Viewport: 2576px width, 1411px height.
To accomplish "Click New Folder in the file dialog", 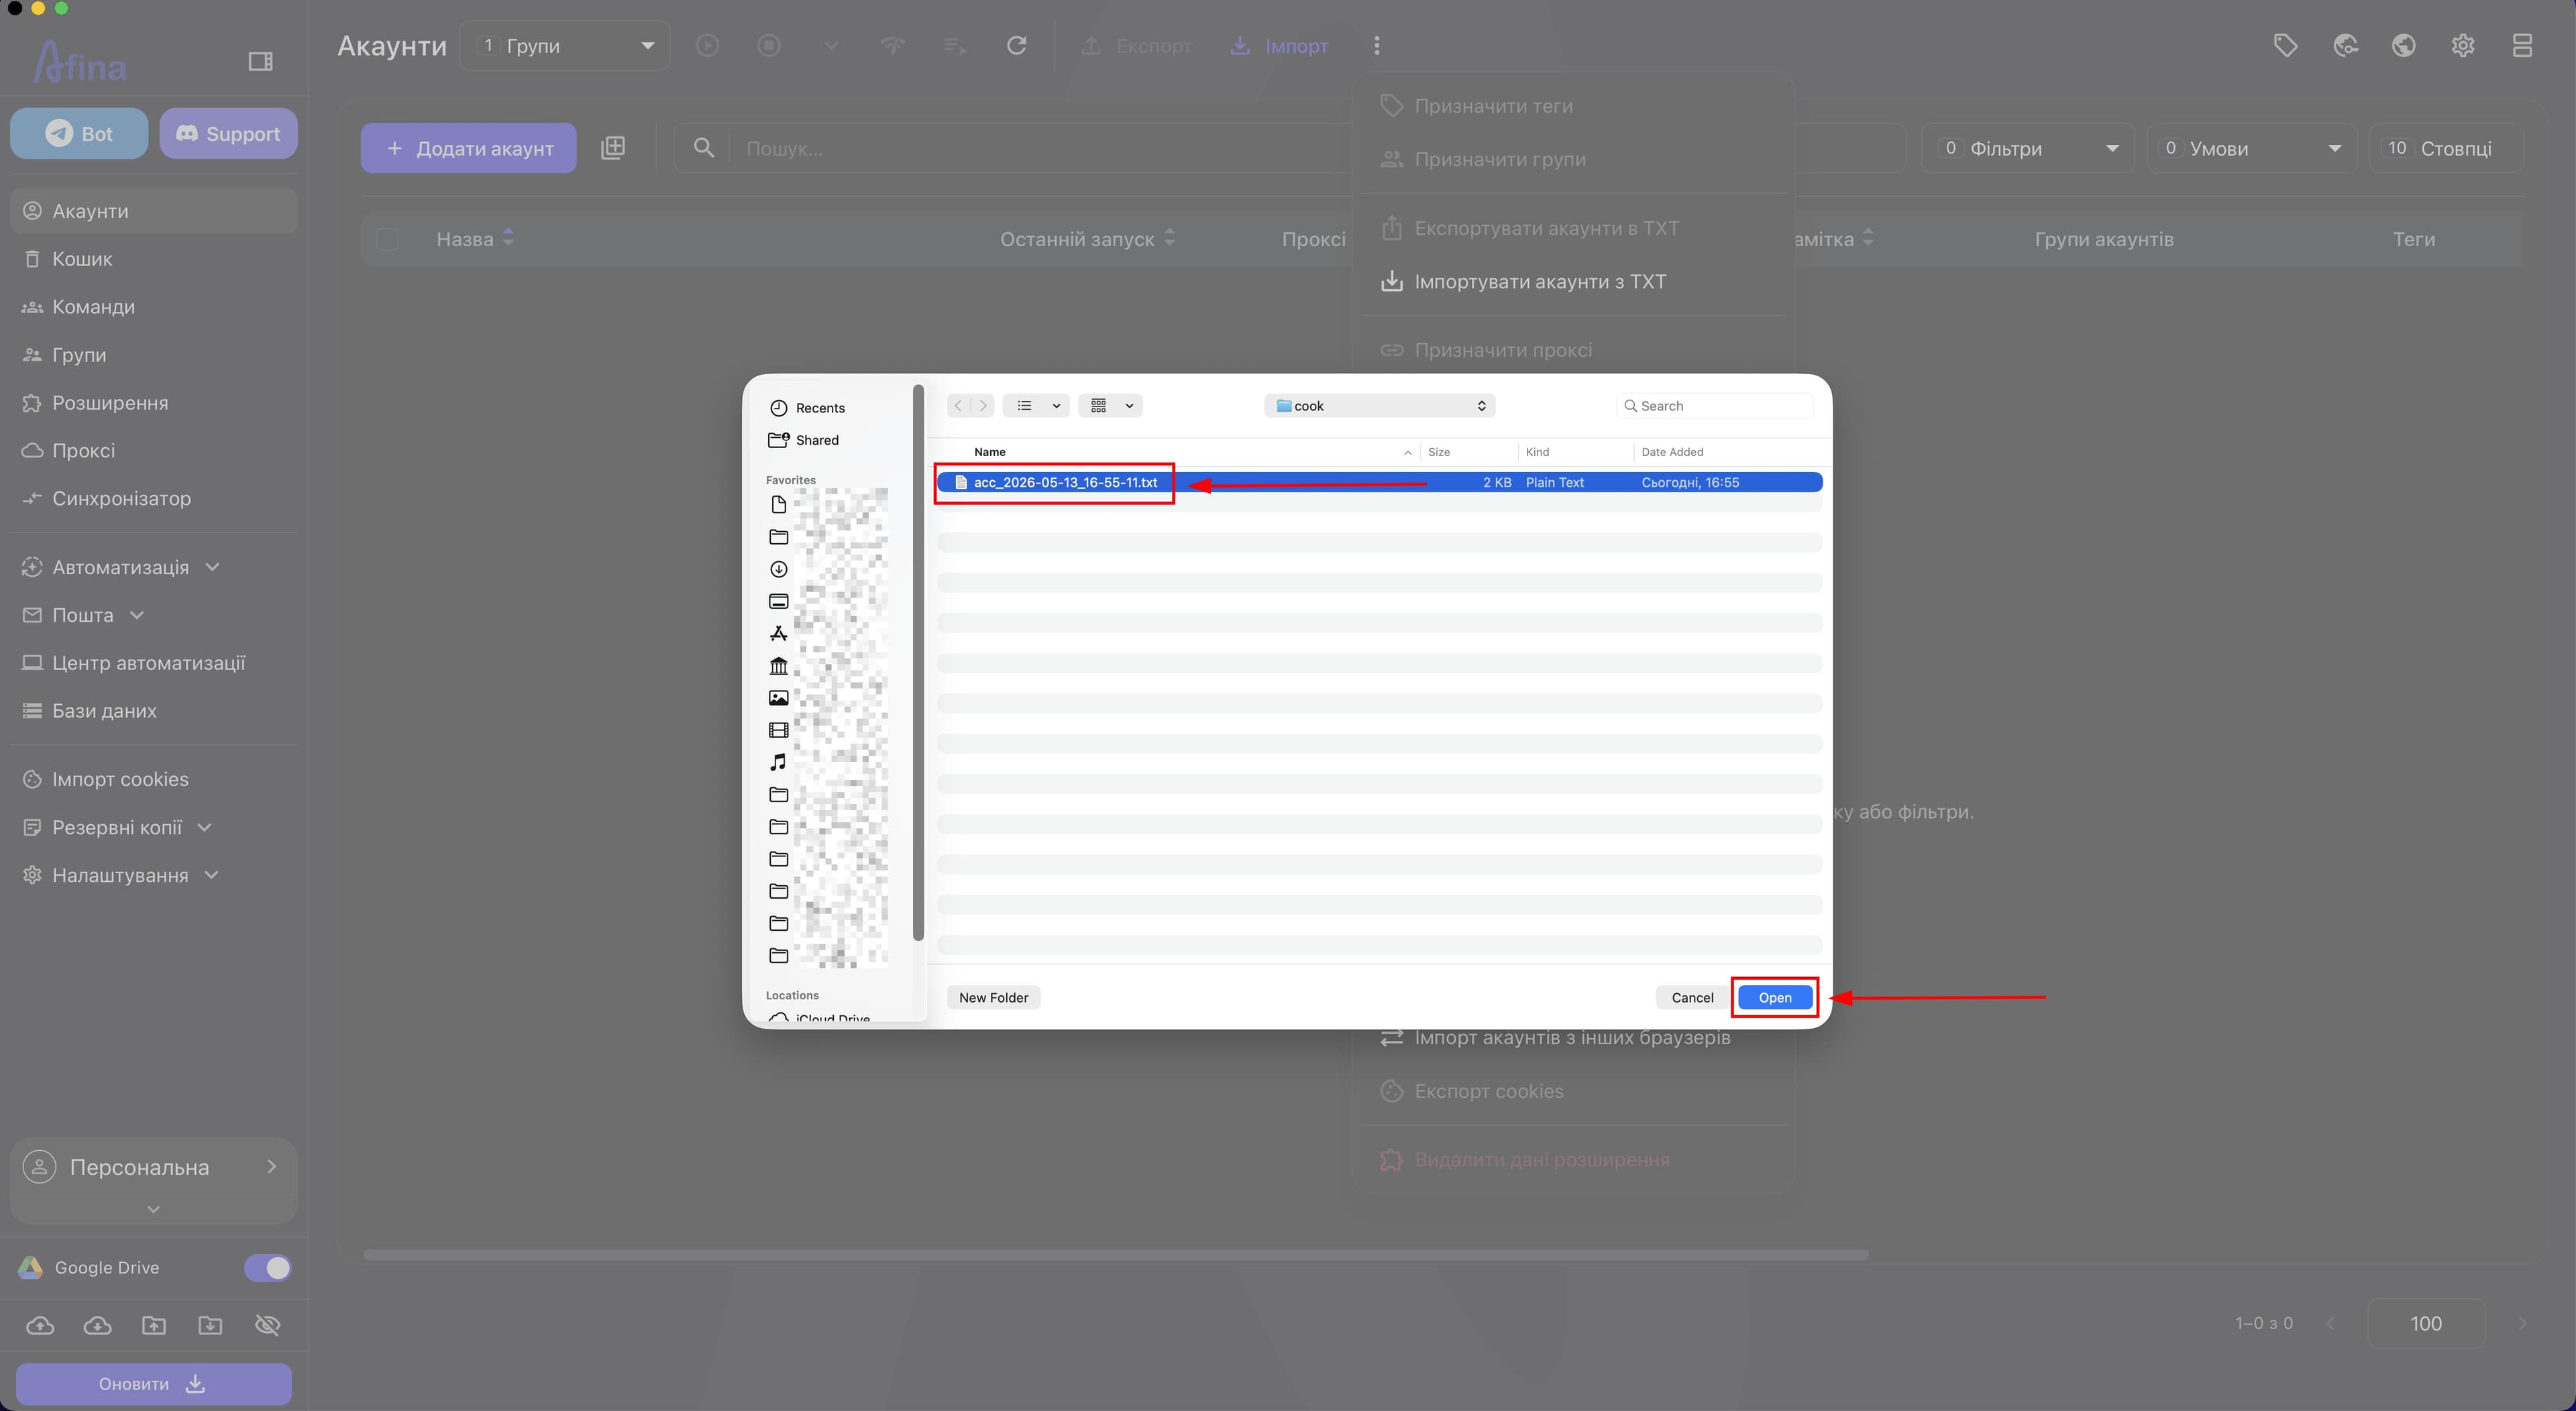I will point(993,997).
